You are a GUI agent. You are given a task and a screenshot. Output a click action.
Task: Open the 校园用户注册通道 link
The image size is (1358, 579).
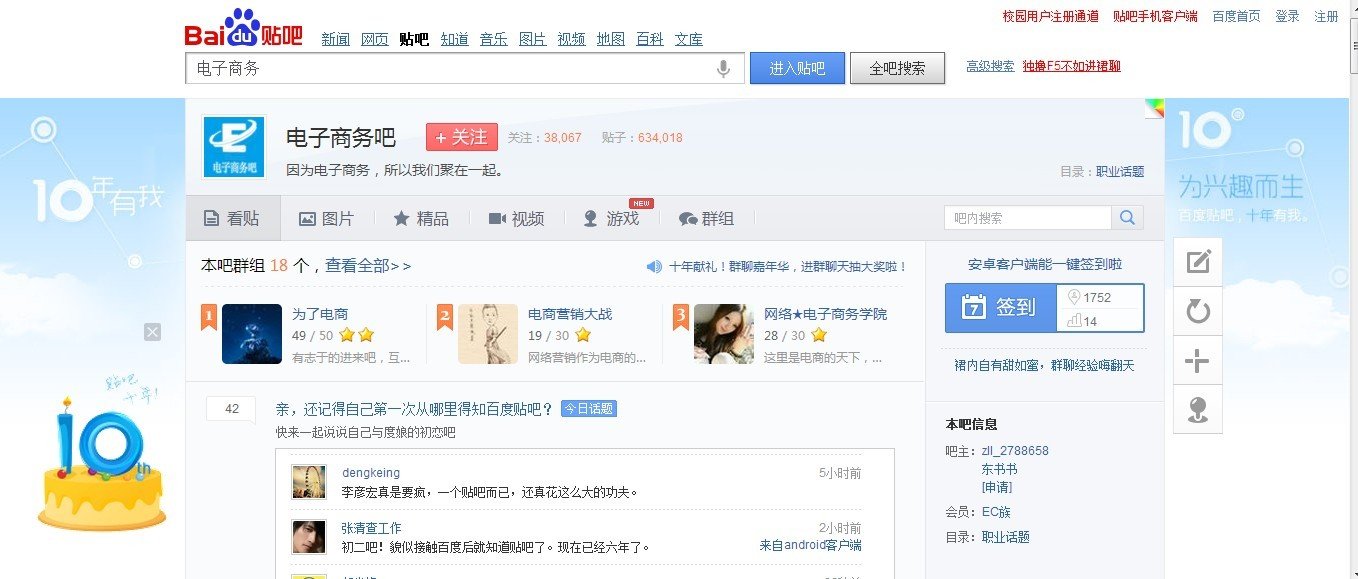(1051, 16)
